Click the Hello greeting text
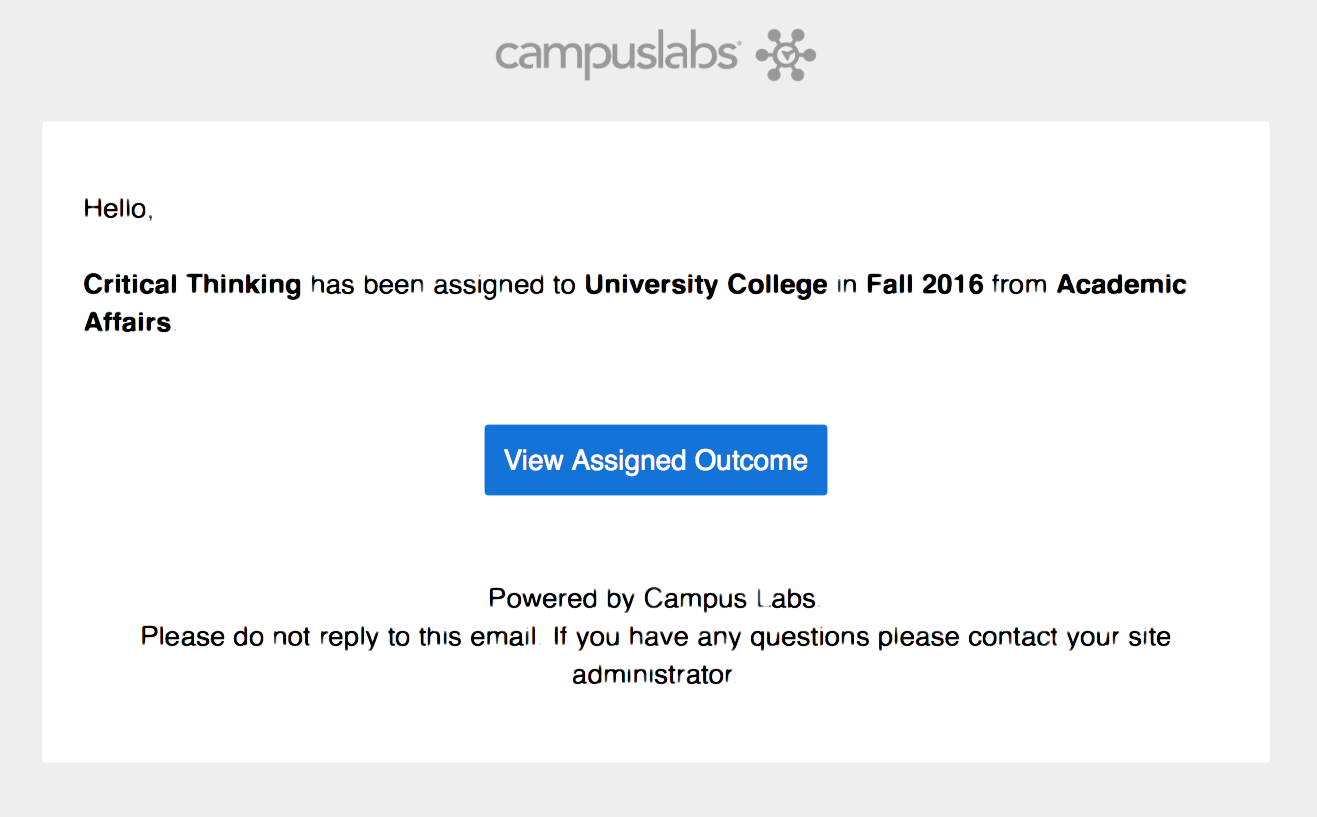The width and height of the screenshot is (1317, 817). pyautogui.click(x=118, y=209)
